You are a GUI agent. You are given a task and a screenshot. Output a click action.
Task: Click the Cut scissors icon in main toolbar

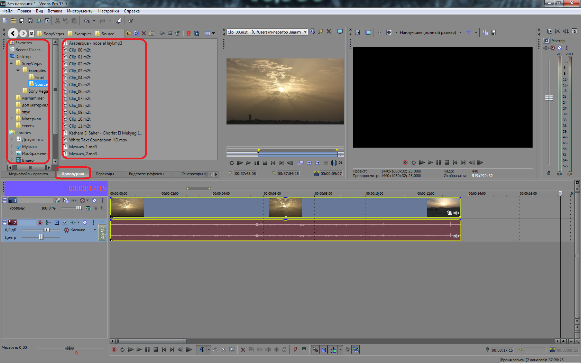tap(57, 21)
